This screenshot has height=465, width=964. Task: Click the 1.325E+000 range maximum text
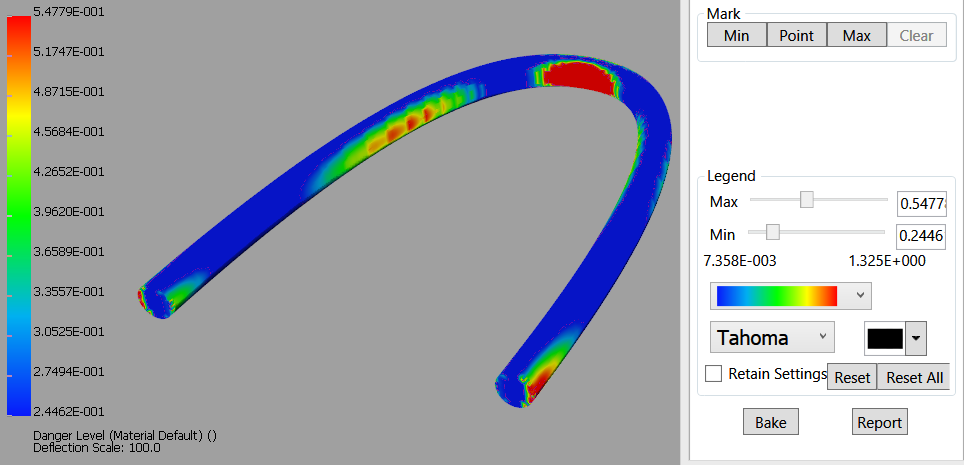click(x=887, y=261)
